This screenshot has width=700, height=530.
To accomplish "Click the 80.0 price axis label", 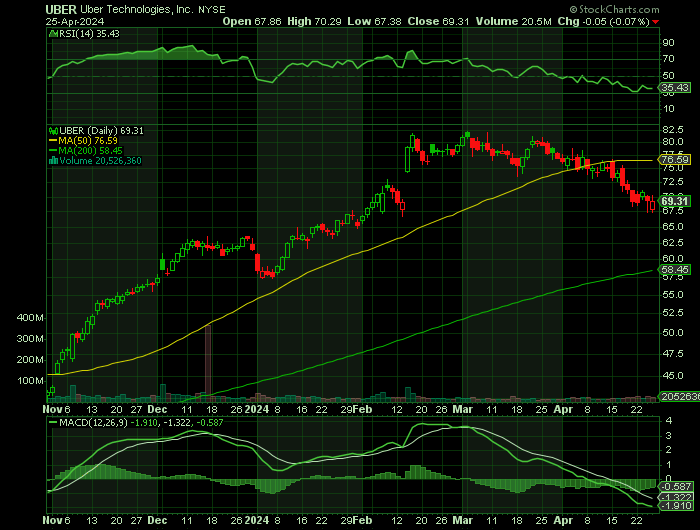I will click(673, 142).
